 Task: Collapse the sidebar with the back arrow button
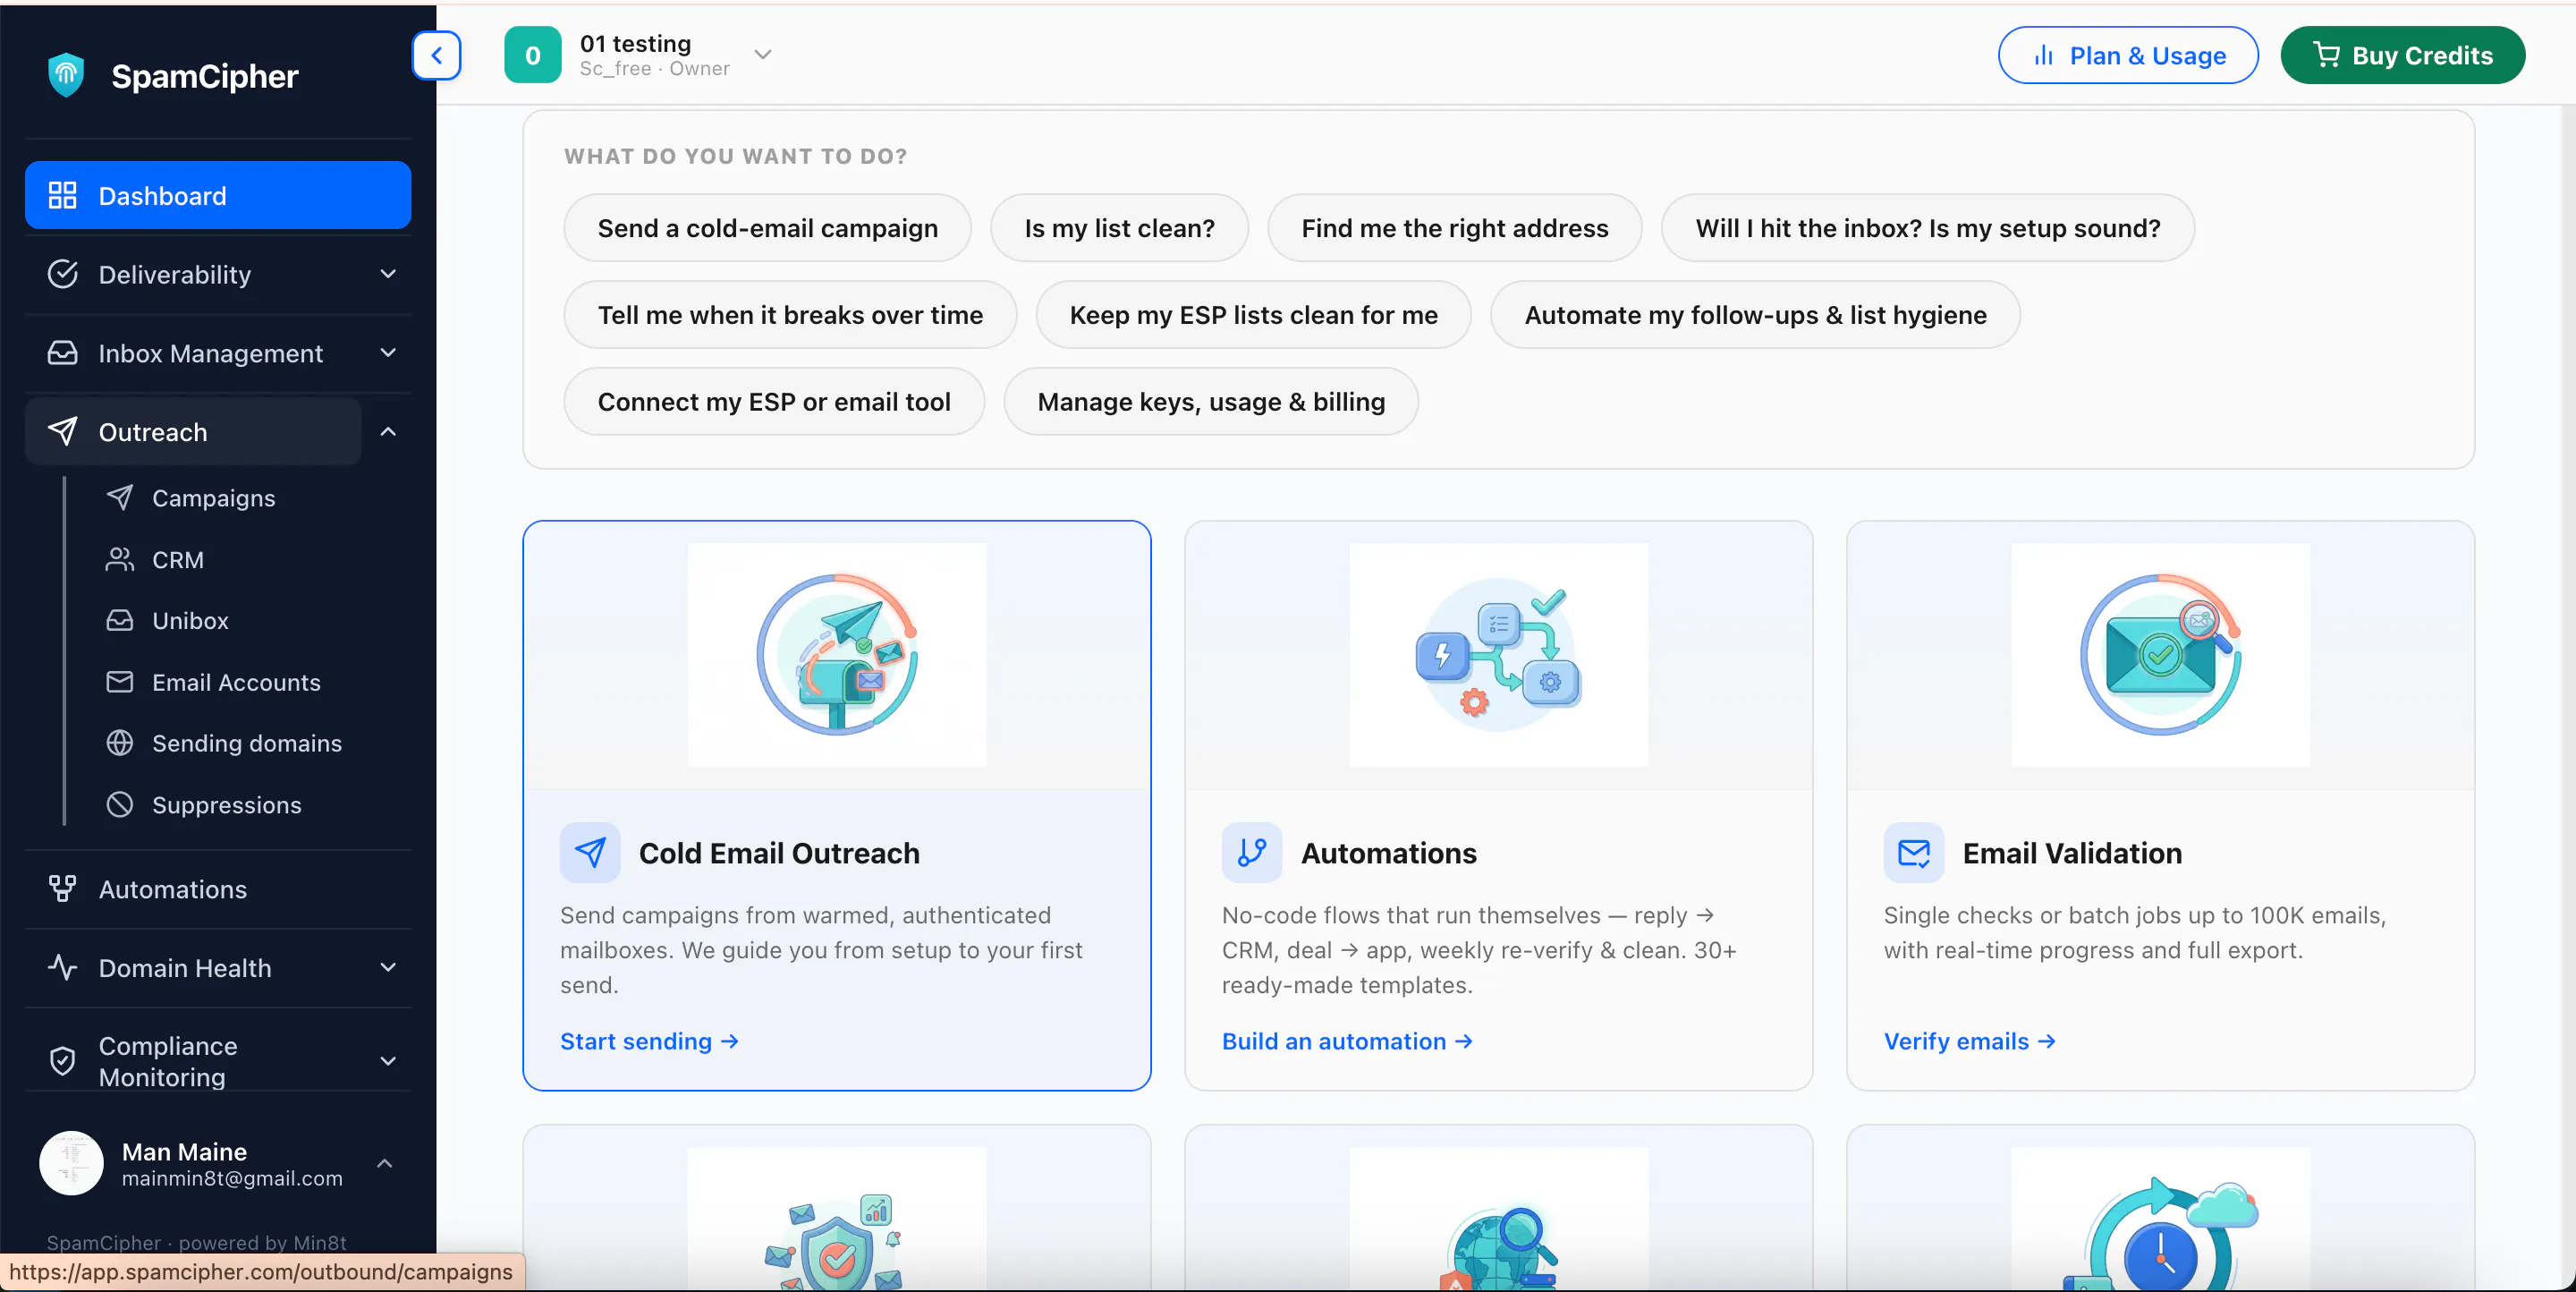pos(437,55)
